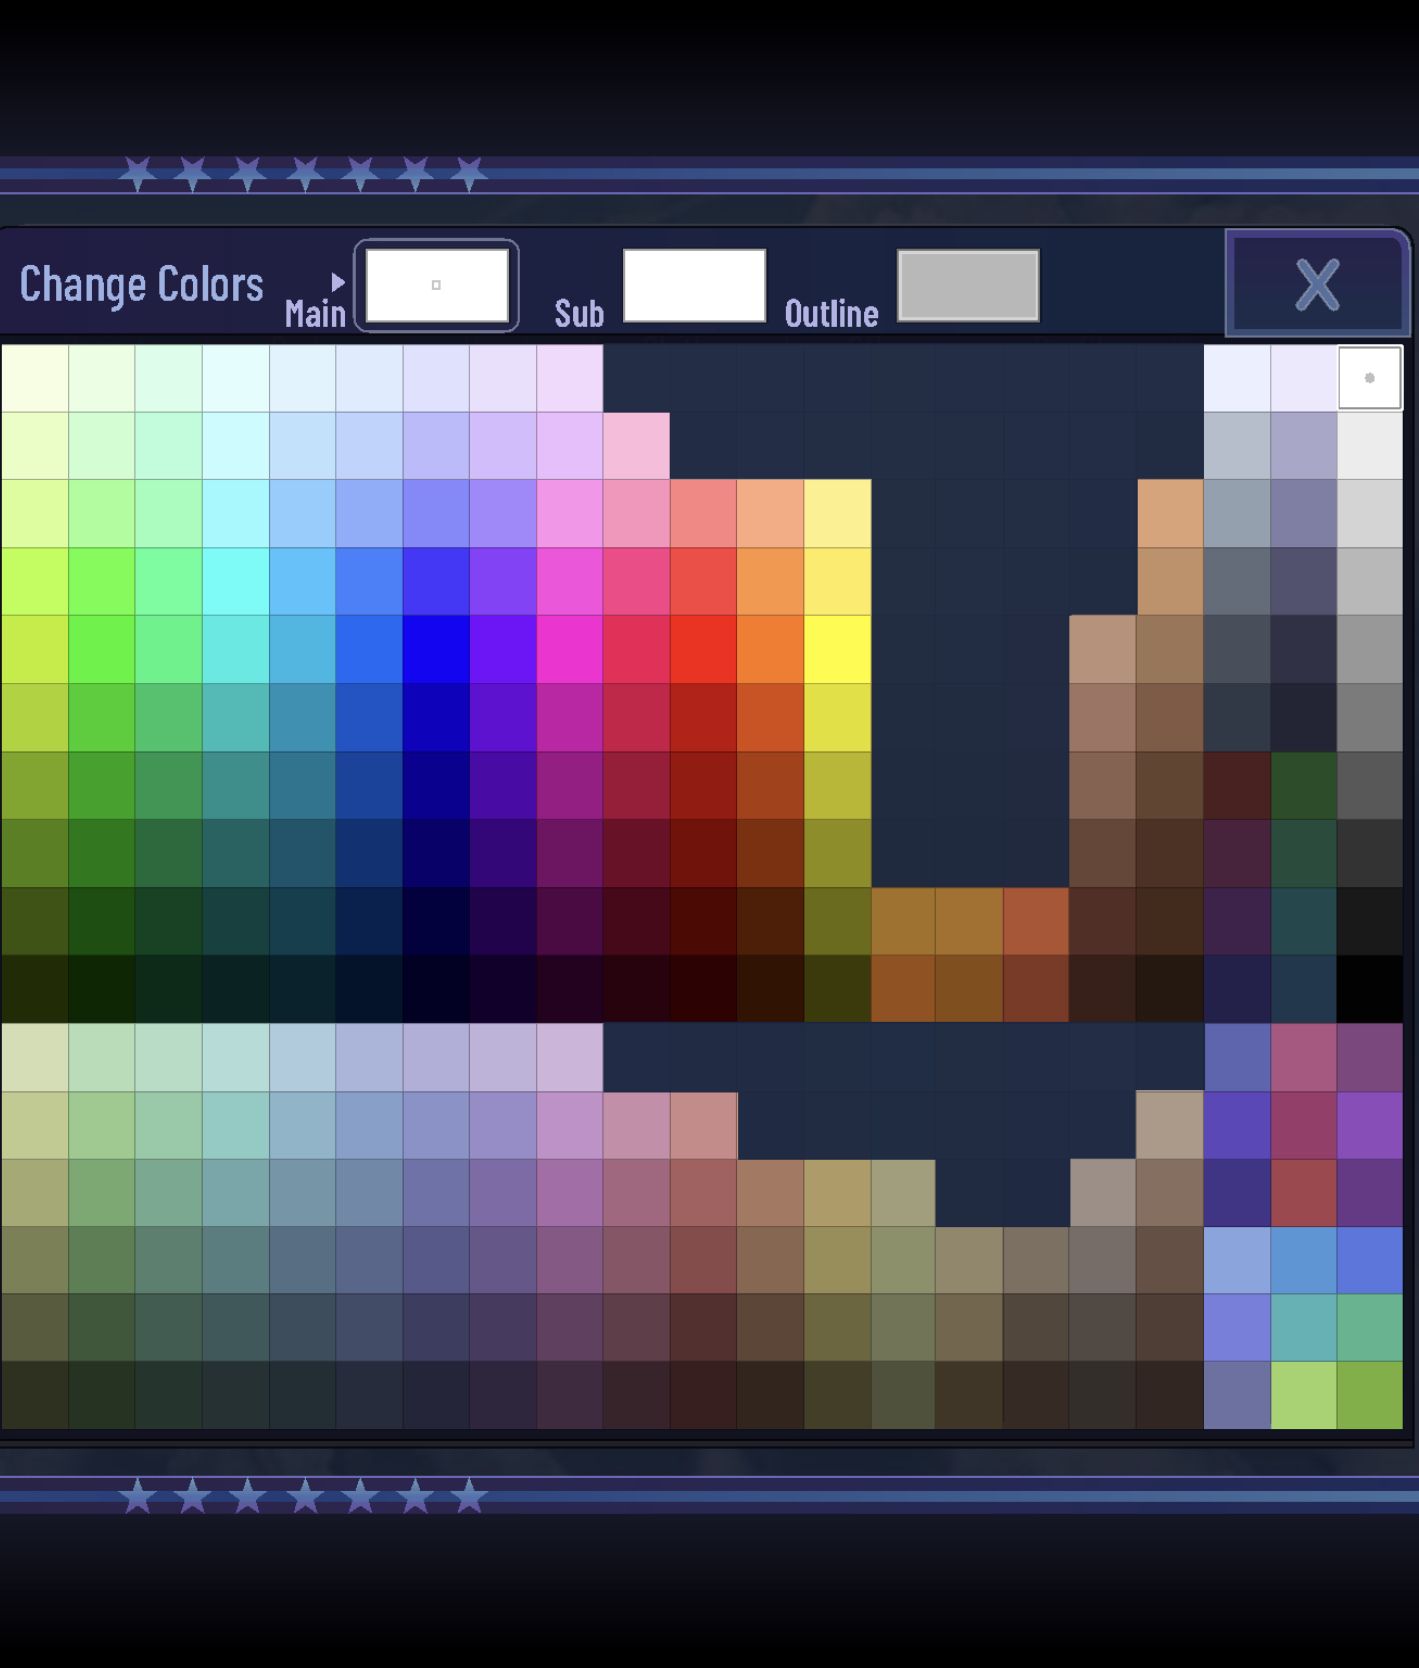The height and width of the screenshot is (1668, 1419).
Task: Click the 'Sub' label text
Action: tap(579, 314)
